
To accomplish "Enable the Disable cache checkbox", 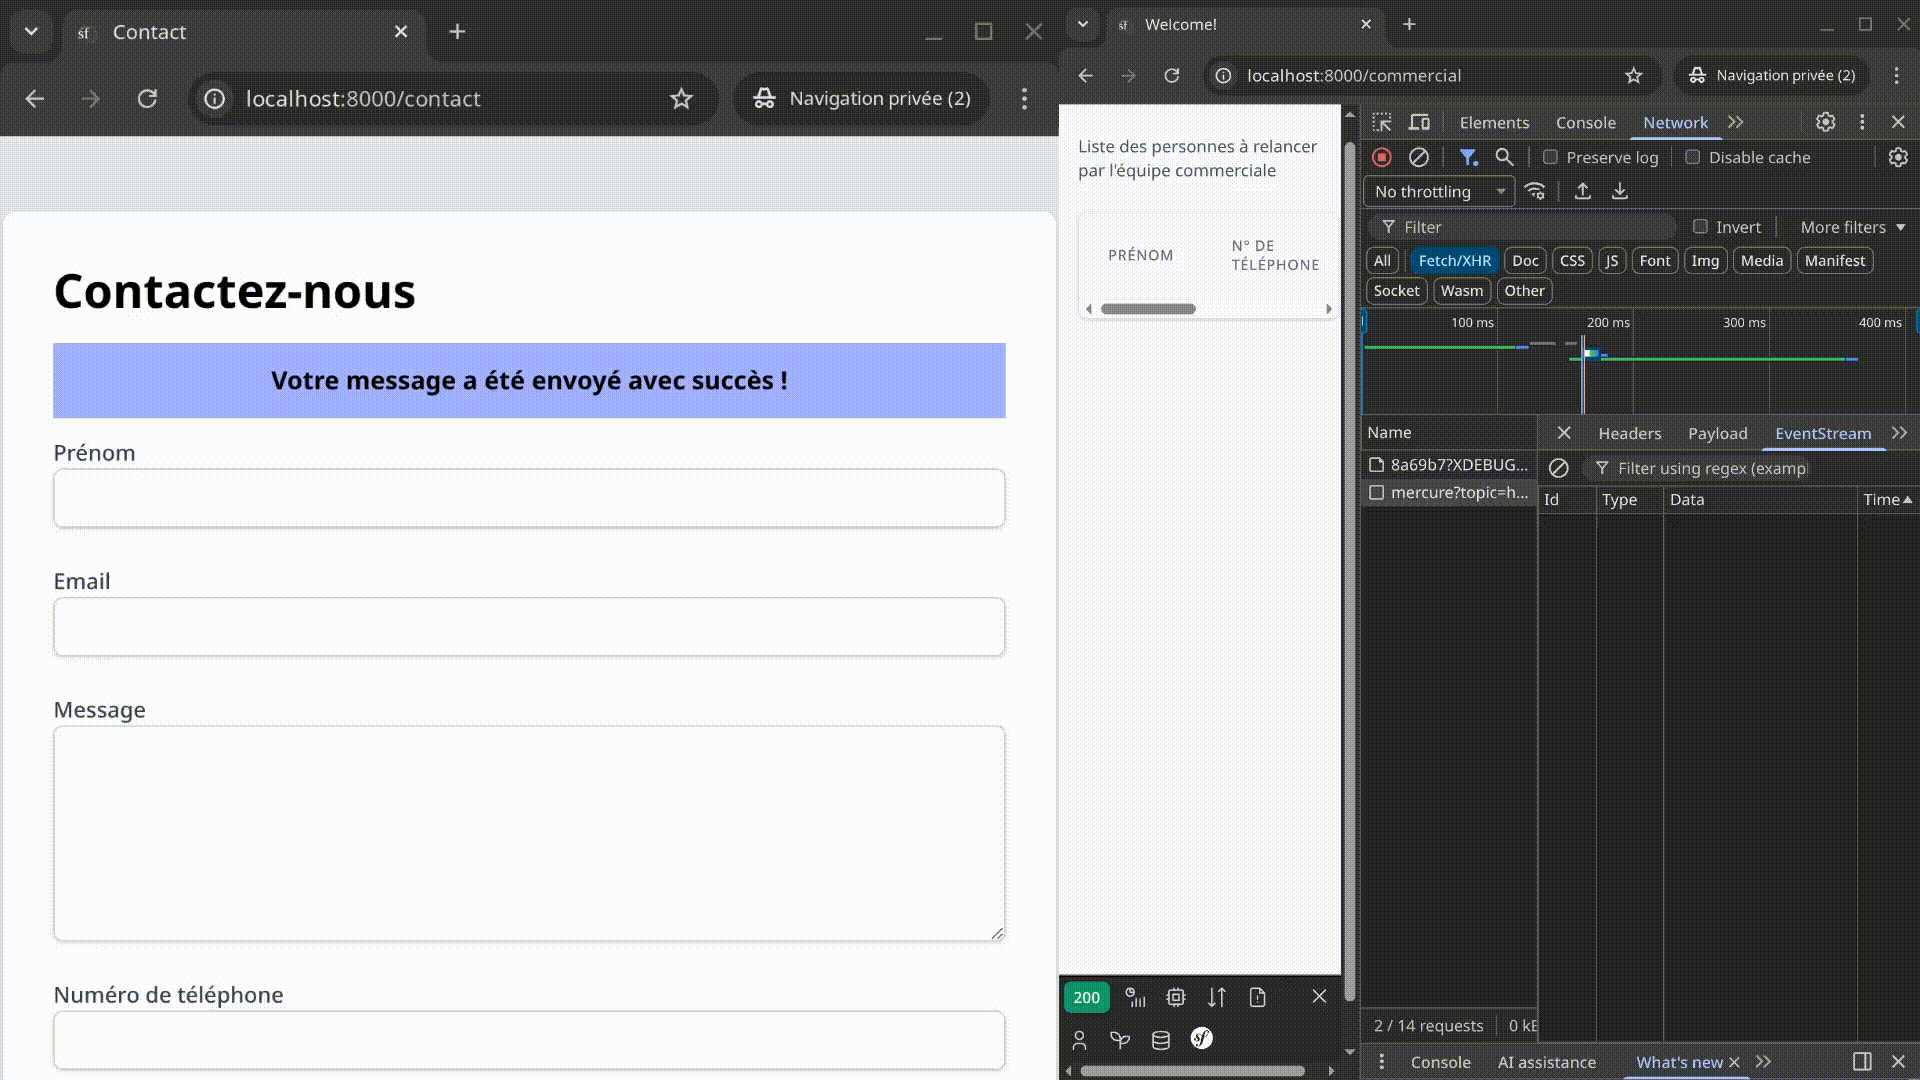I will (x=1692, y=157).
